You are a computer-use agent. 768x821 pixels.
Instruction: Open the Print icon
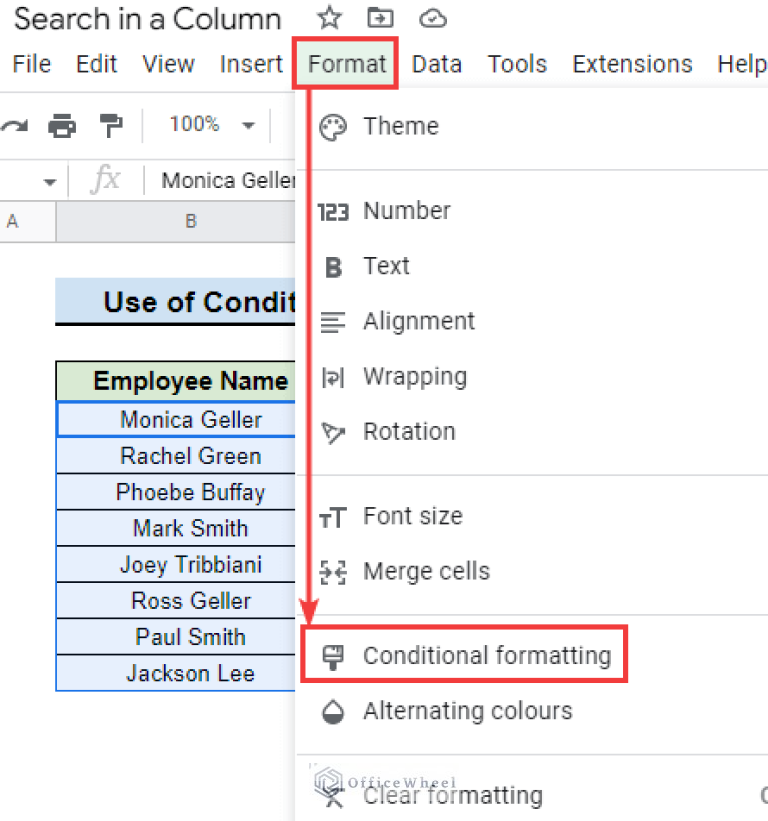pyautogui.click(x=63, y=126)
